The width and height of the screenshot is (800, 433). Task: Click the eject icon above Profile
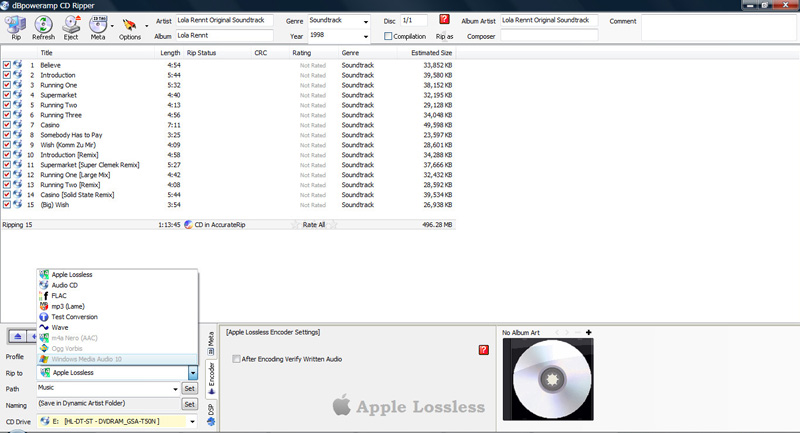17,337
